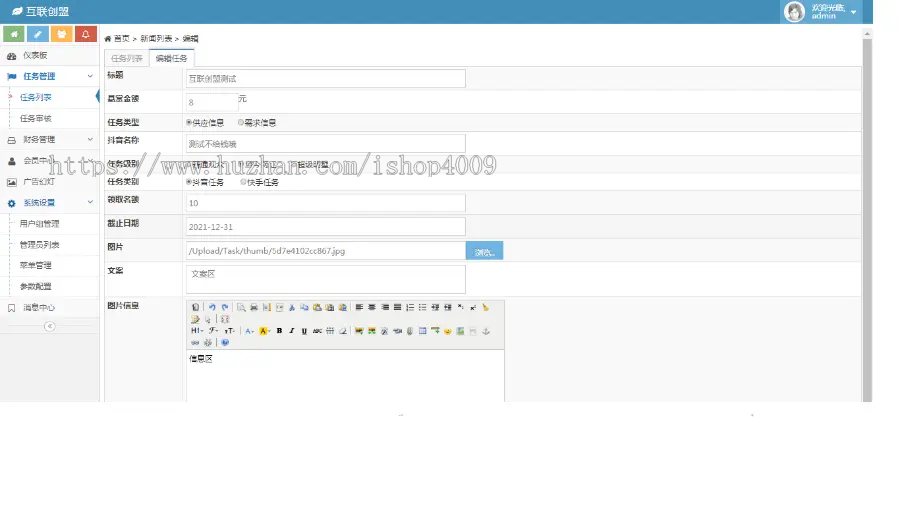This screenshot has width=900, height=506.
Task: Expand the 任务管理 sidebar menu
Action: coord(49,76)
